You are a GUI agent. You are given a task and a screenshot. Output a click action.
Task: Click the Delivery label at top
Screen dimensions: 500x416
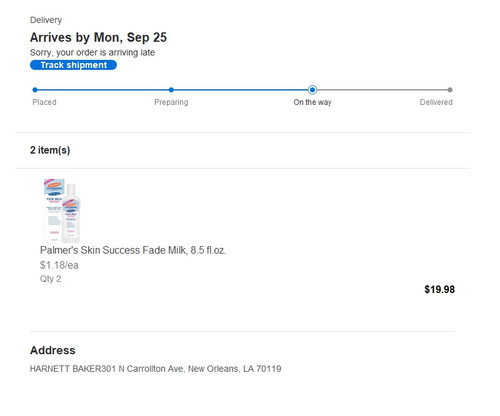click(x=46, y=20)
